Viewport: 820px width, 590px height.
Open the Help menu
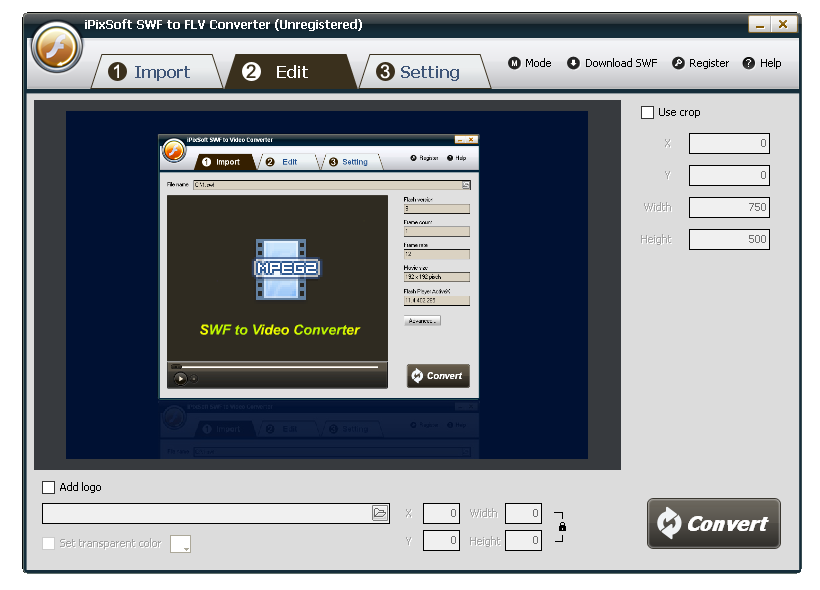[762, 63]
